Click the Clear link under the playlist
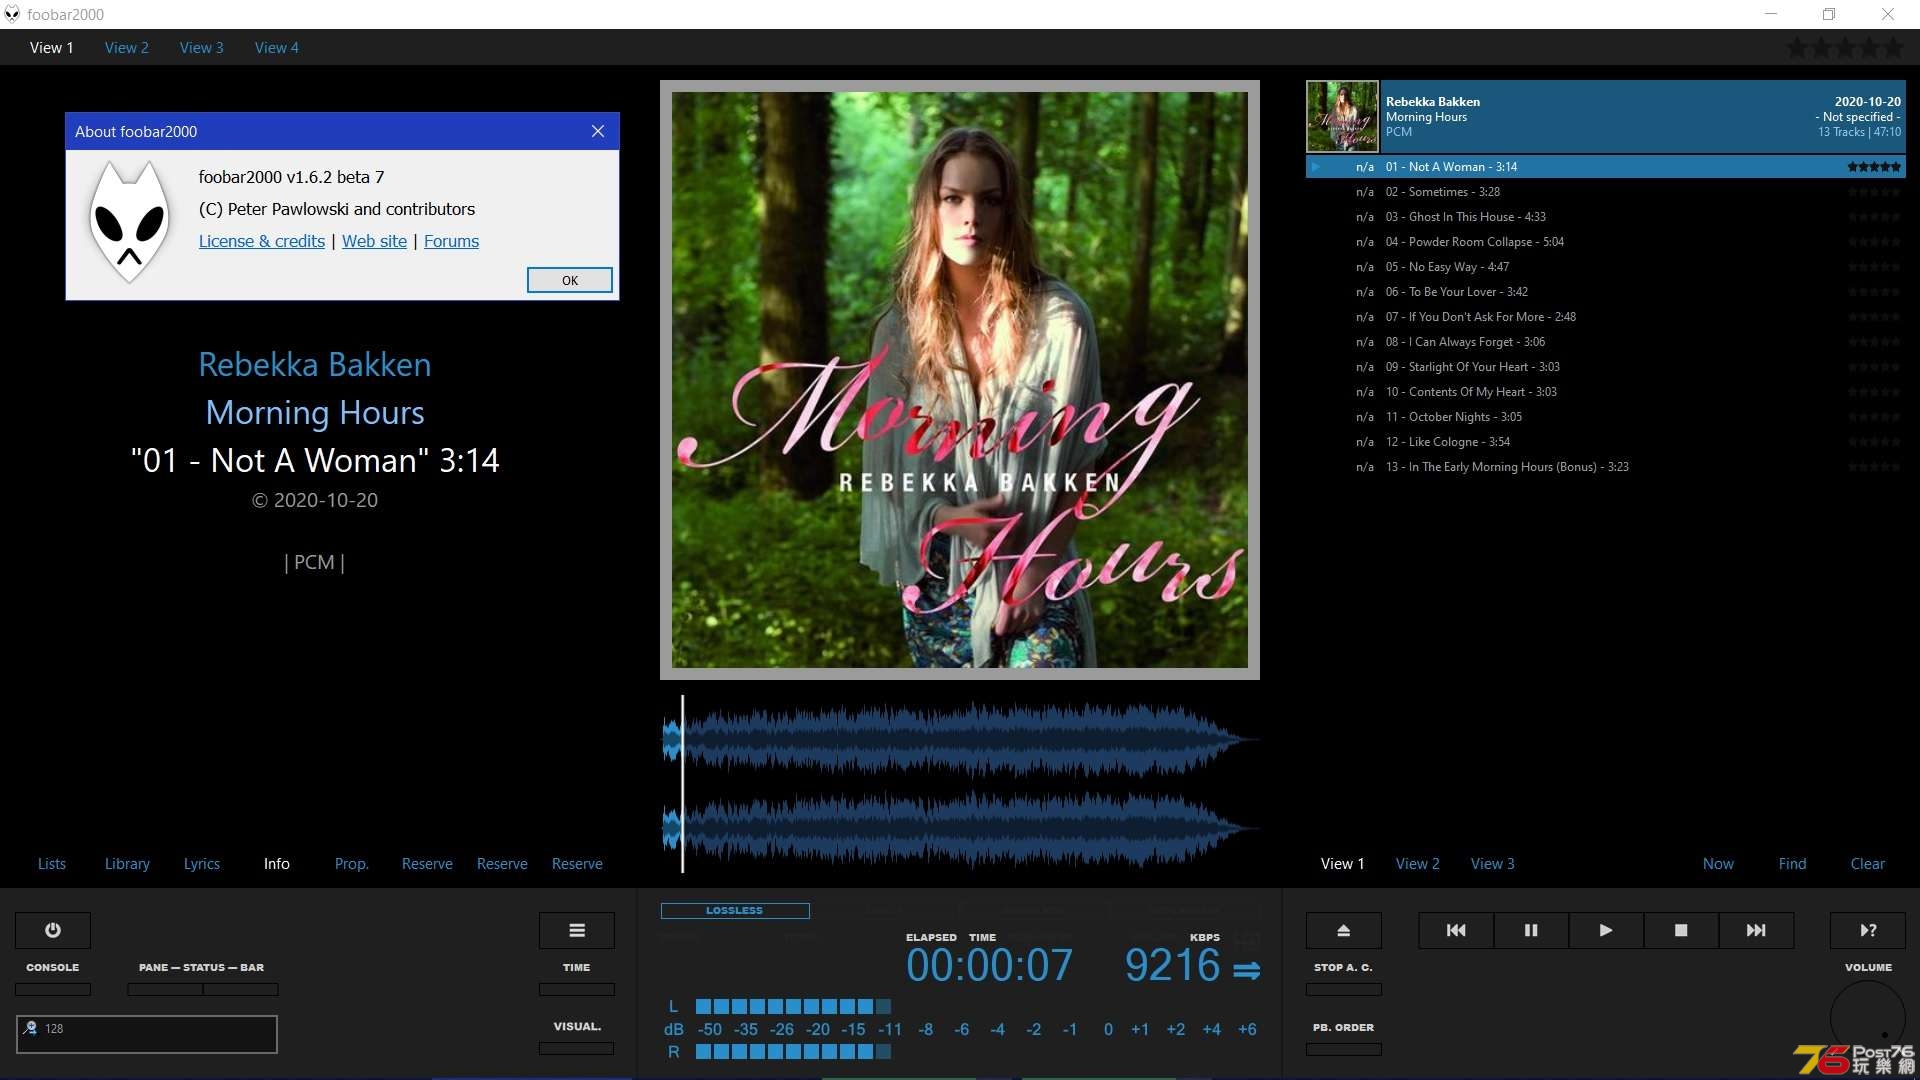The image size is (1920, 1080). pos(1868,864)
